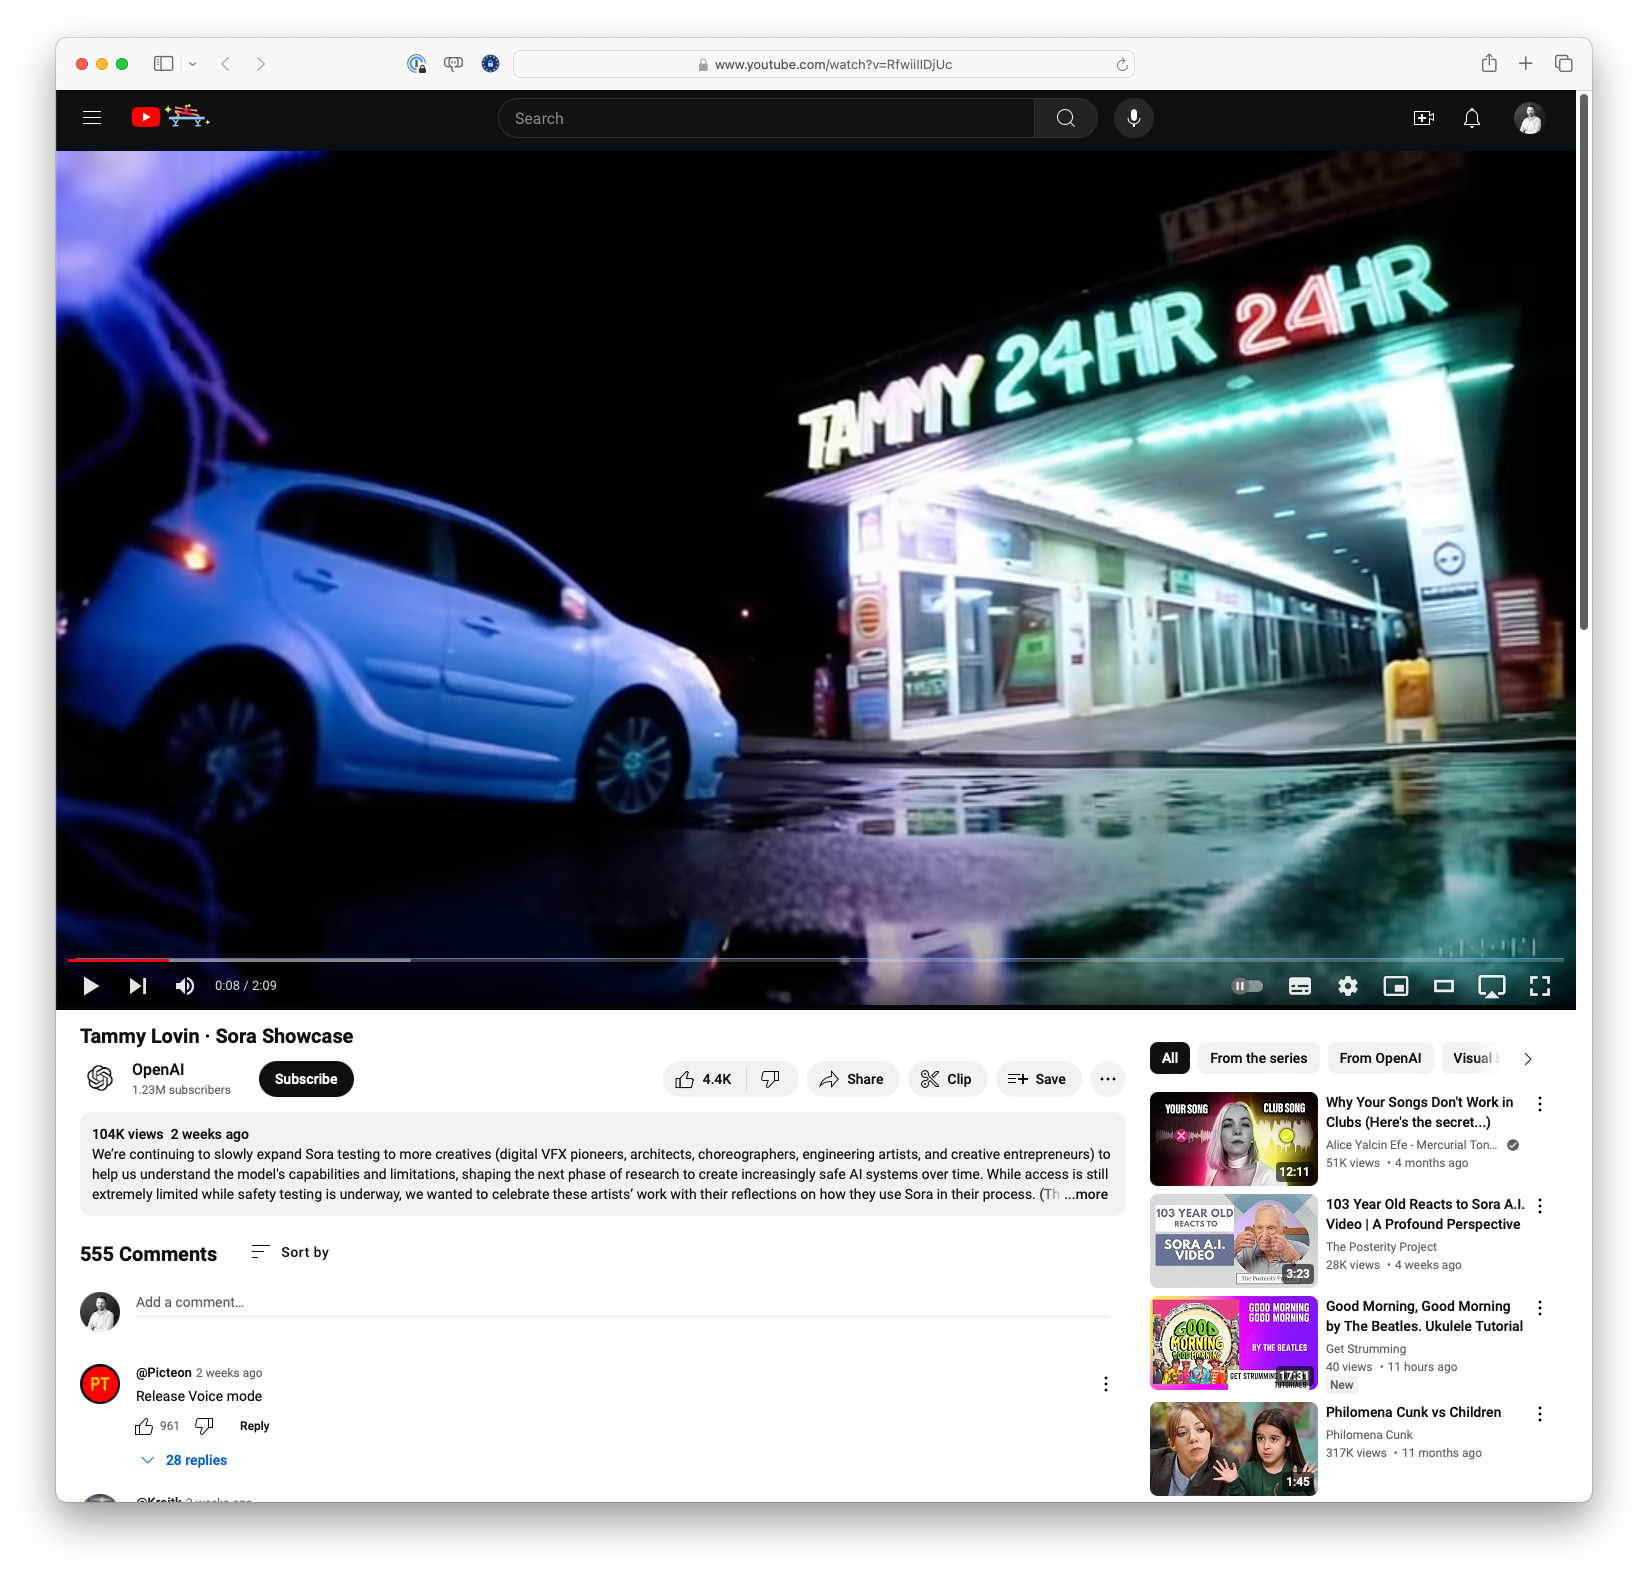Click the AirPlay icon in player
Image resolution: width=1648 pixels, height=1576 pixels.
pos(1491,986)
